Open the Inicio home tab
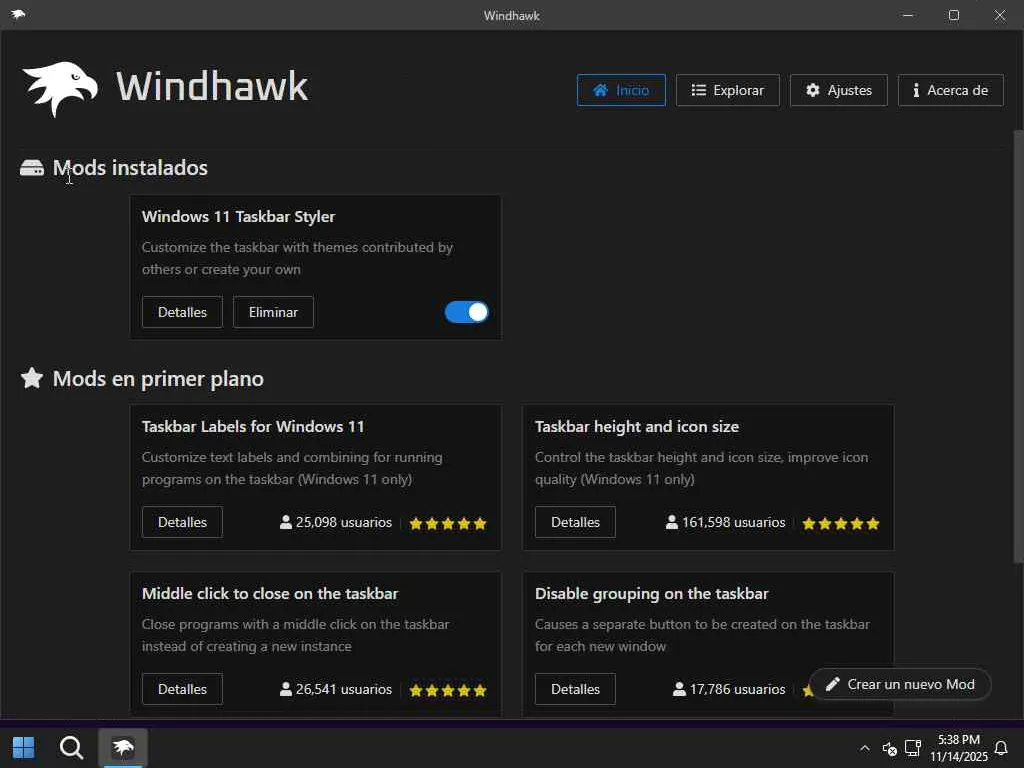The image size is (1024, 768). (x=621, y=90)
